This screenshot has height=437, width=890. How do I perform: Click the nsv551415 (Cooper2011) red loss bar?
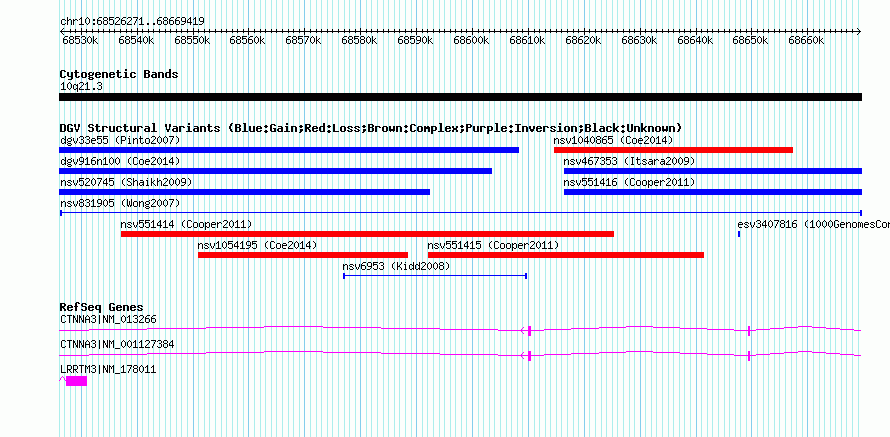tap(566, 255)
